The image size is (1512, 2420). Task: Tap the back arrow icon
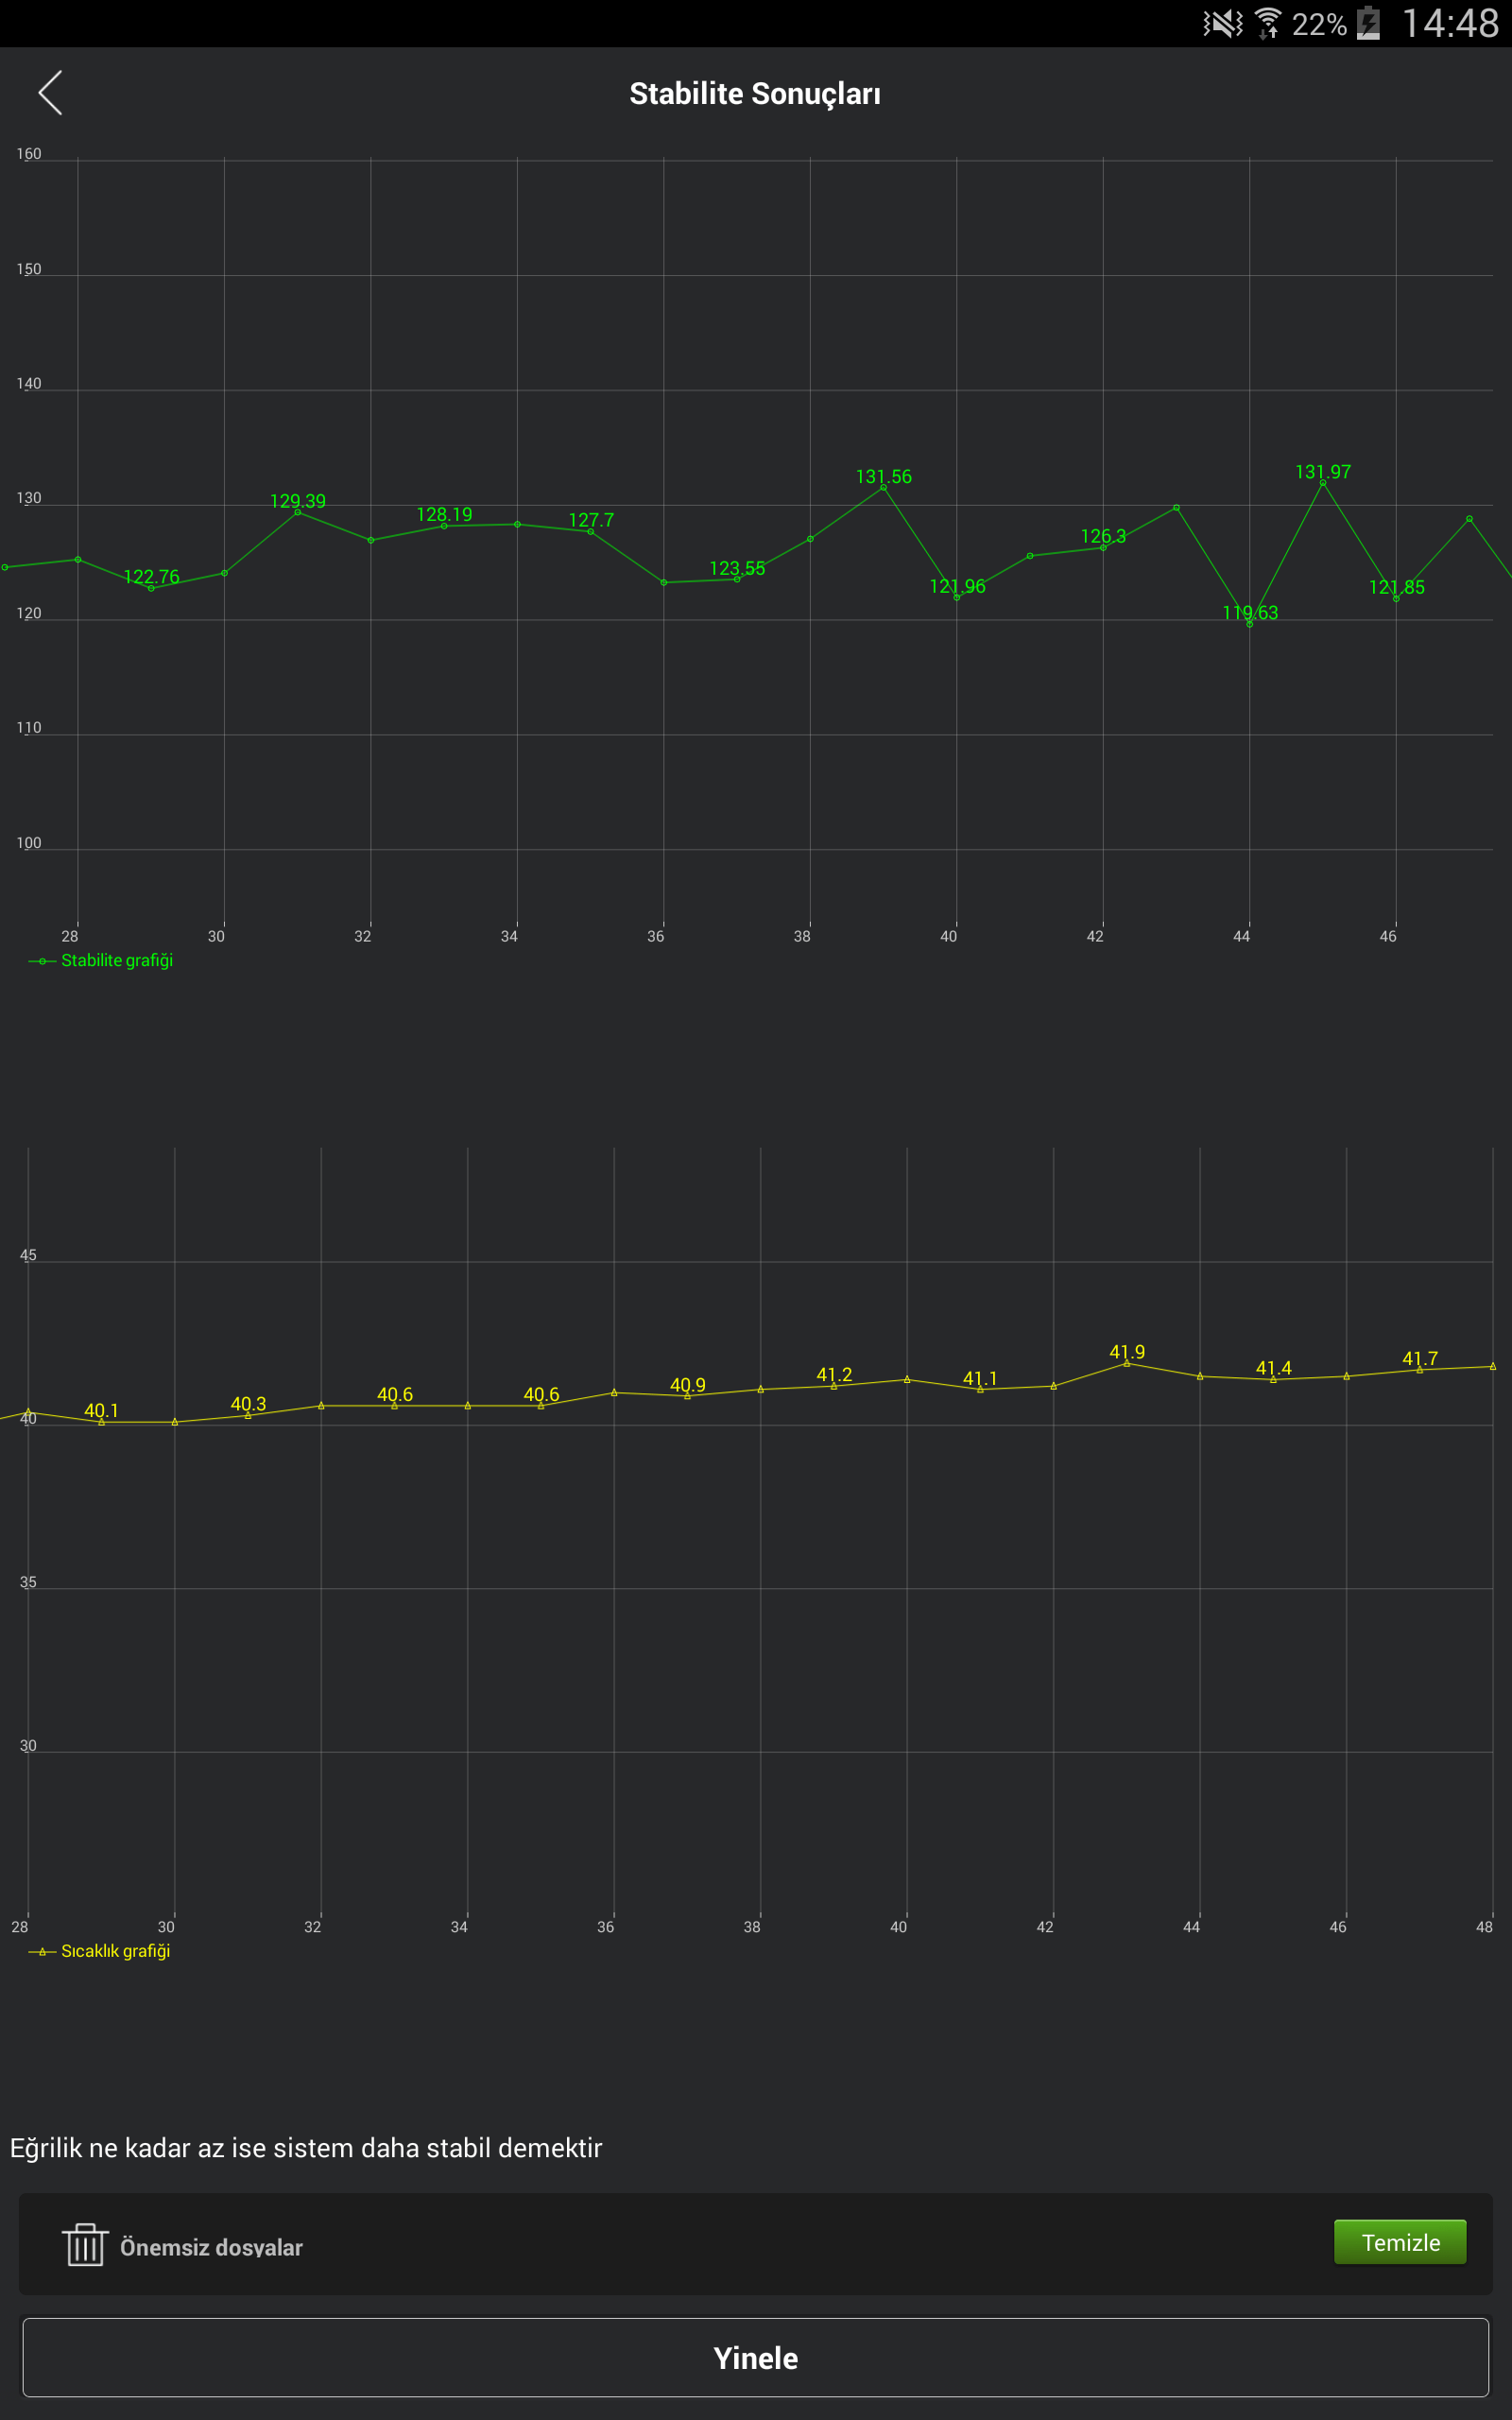click(50, 93)
